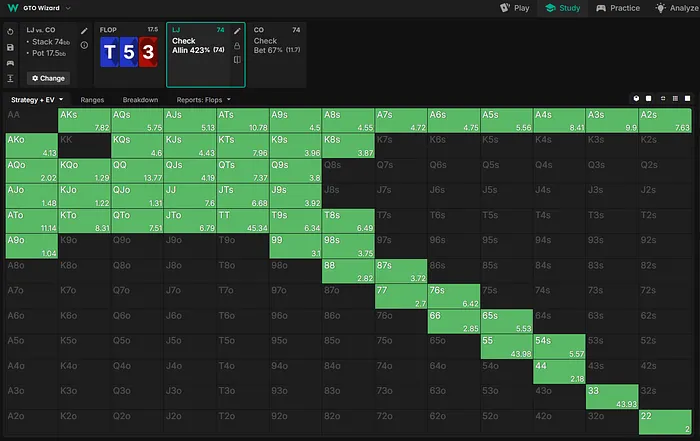The width and height of the screenshot is (700, 441).
Task: Click the pencil edit icon in LJ action card
Action: [236, 31]
